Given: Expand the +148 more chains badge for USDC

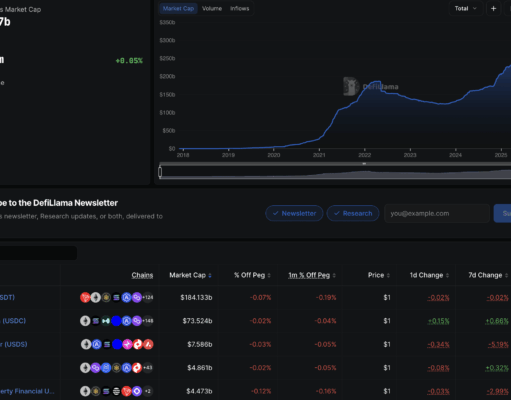Looking at the screenshot, I should coord(148,321).
